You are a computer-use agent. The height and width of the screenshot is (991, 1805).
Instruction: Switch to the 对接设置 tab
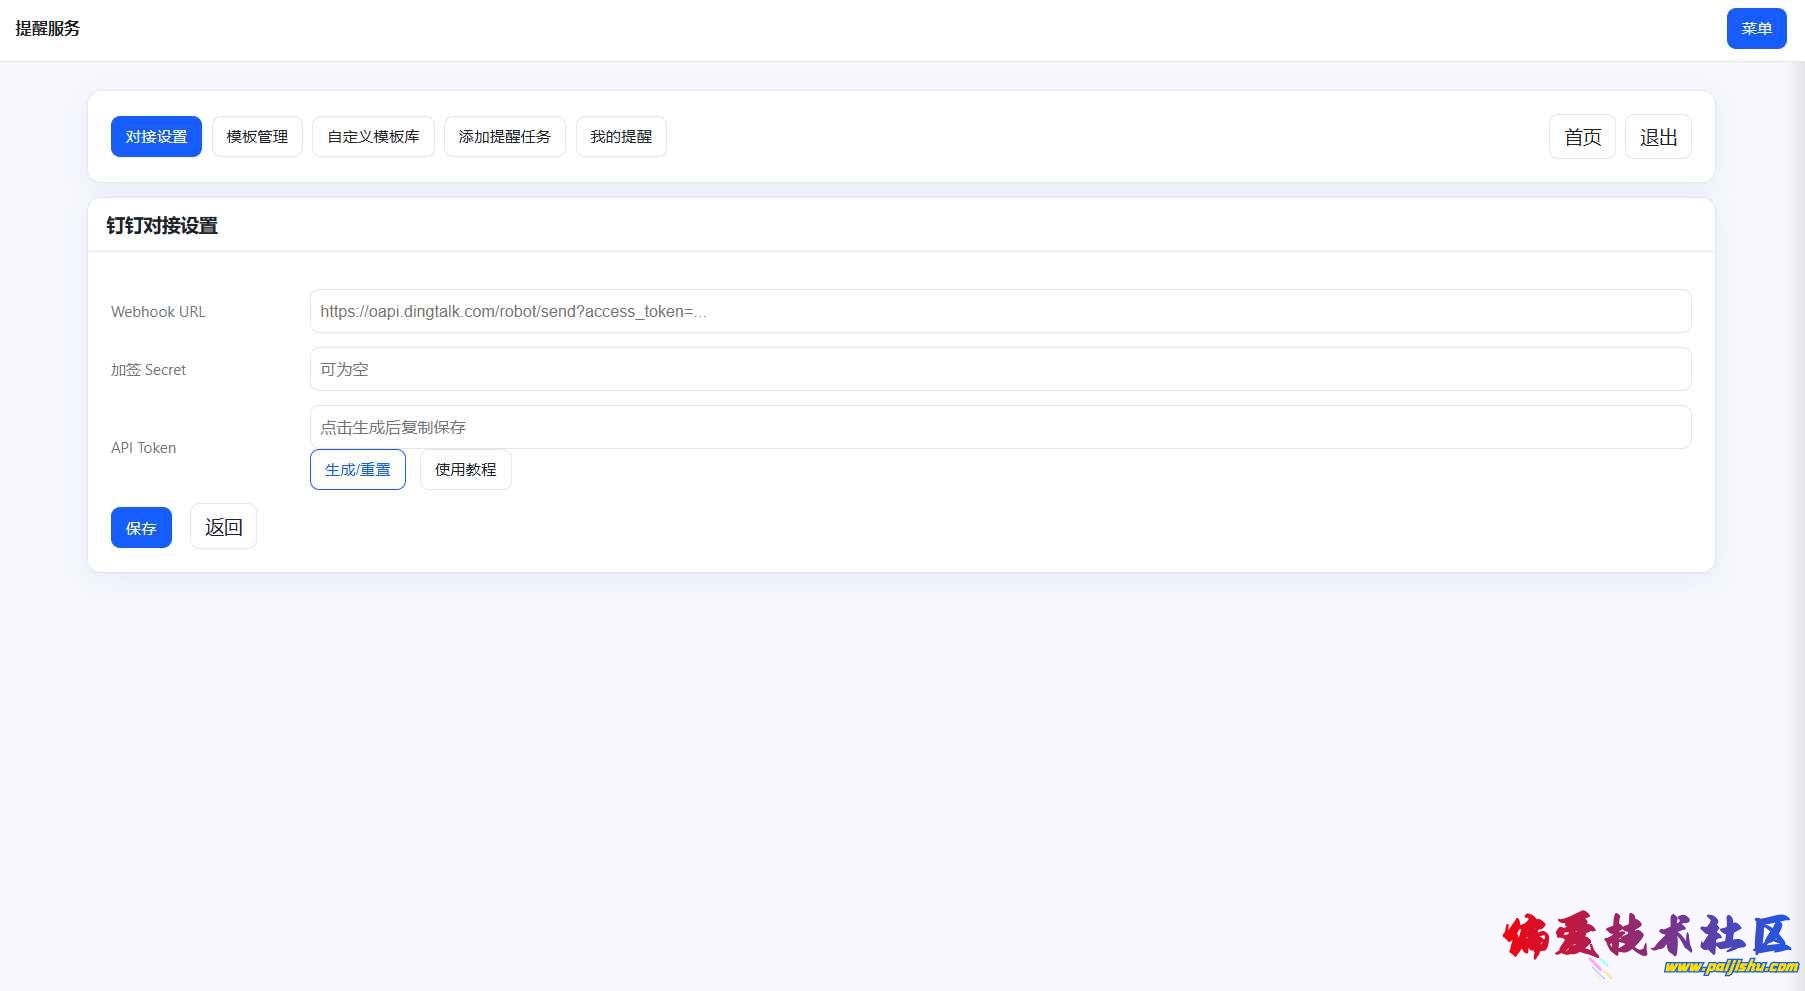point(156,137)
